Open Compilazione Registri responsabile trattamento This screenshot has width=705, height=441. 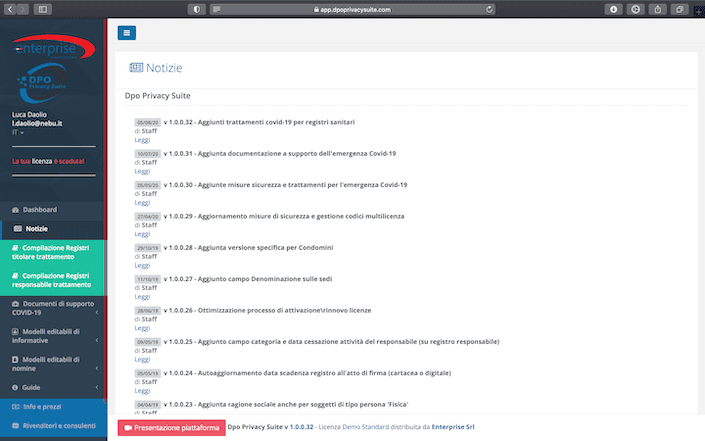[52, 281]
